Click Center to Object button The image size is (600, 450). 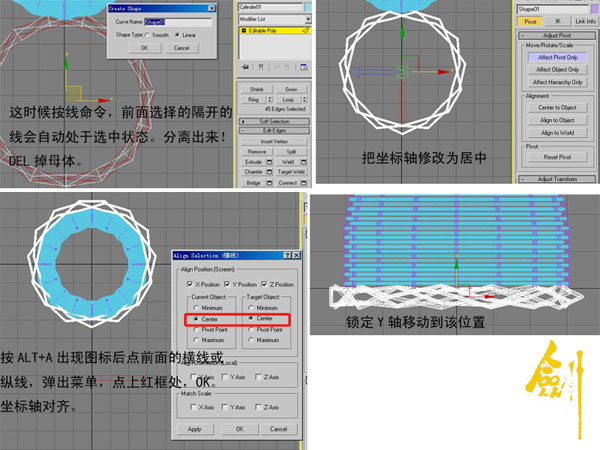point(558,108)
